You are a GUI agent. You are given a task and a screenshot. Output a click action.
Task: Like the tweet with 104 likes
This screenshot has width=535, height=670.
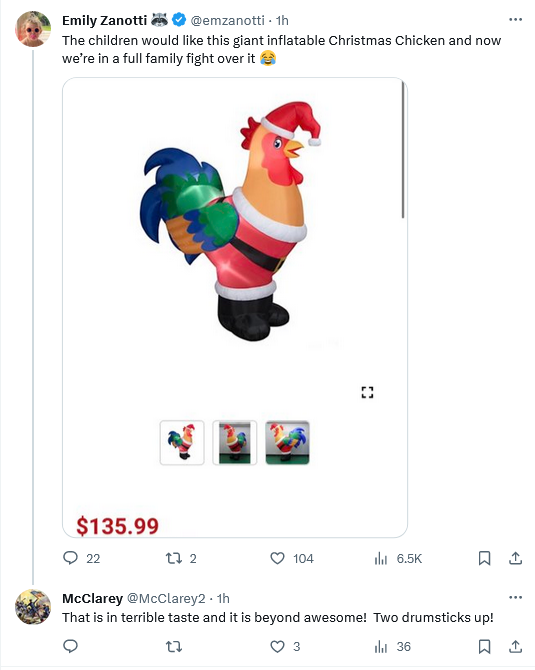pyautogui.click(x=292, y=558)
